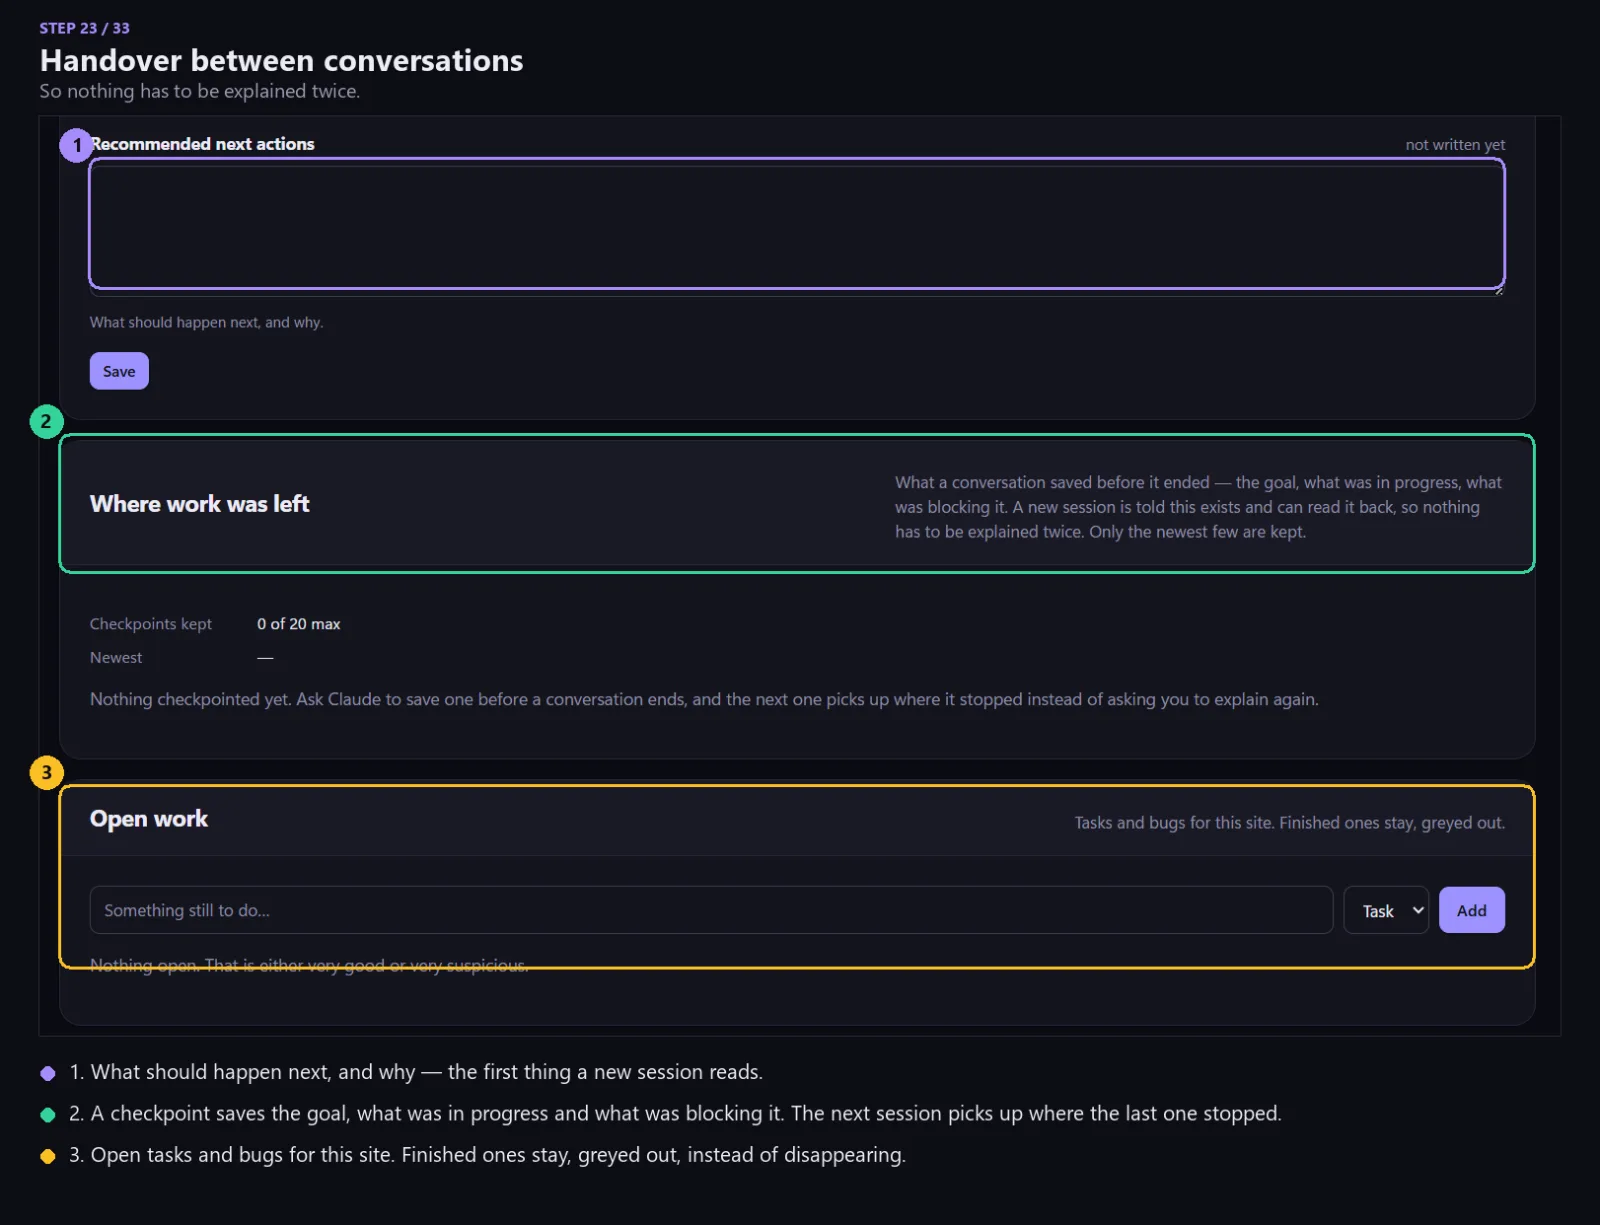This screenshot has height=1225, width=1600.
Task: Click the yellow legend bullet dot
Action: 48,1157
